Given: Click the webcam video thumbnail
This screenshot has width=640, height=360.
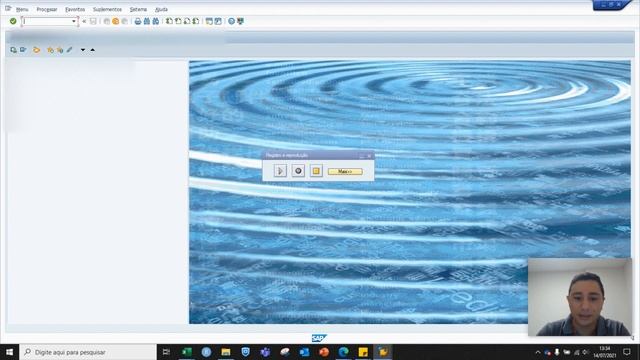Looking at the screenshot, I should tap(580, 297).
